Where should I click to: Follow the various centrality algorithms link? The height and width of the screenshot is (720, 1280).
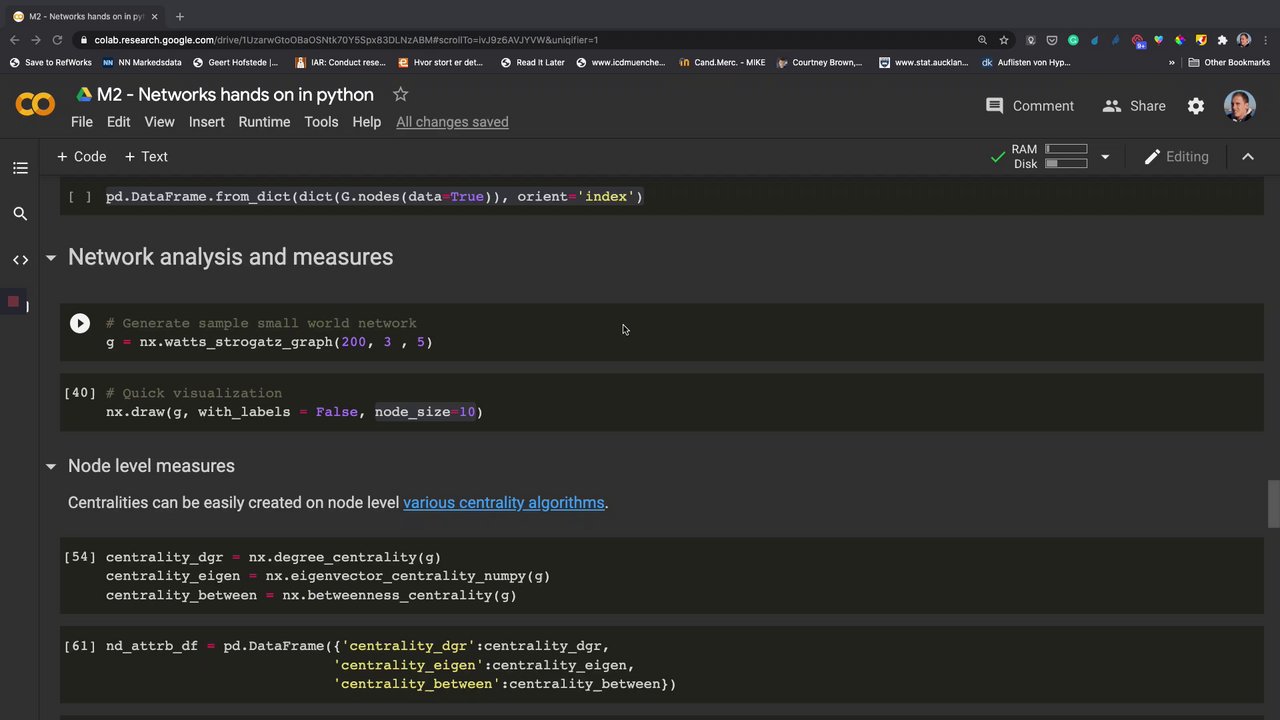tap(504, 503)
